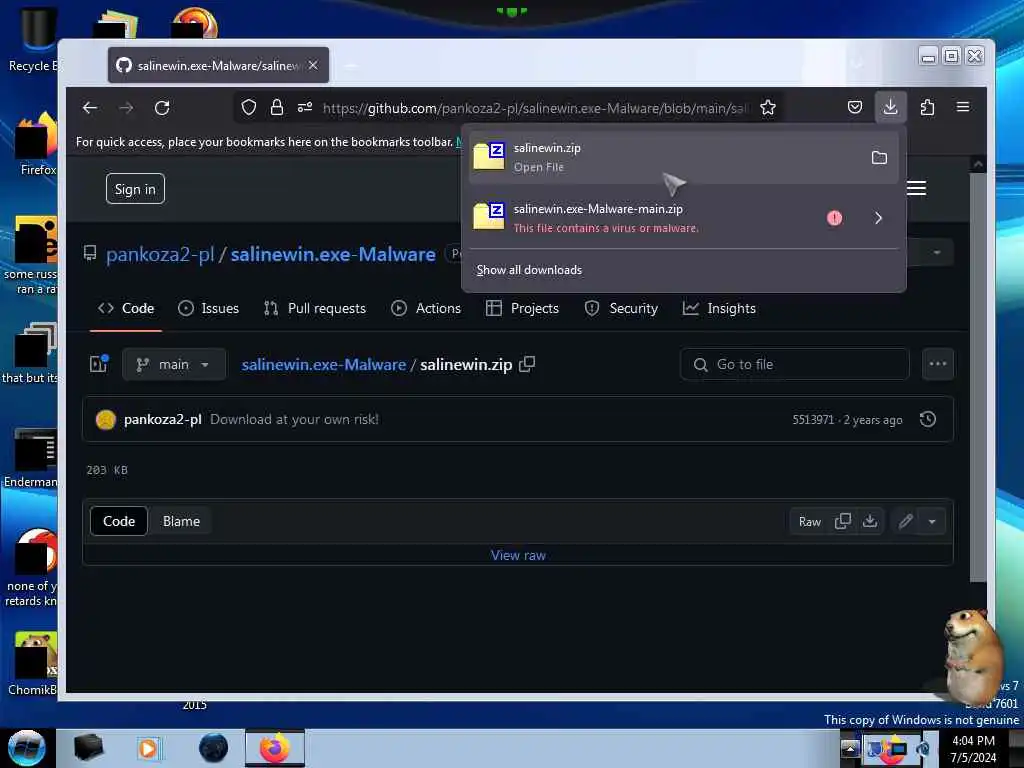Download the raw file icon

pyautogui.click(x=870, y=521)
